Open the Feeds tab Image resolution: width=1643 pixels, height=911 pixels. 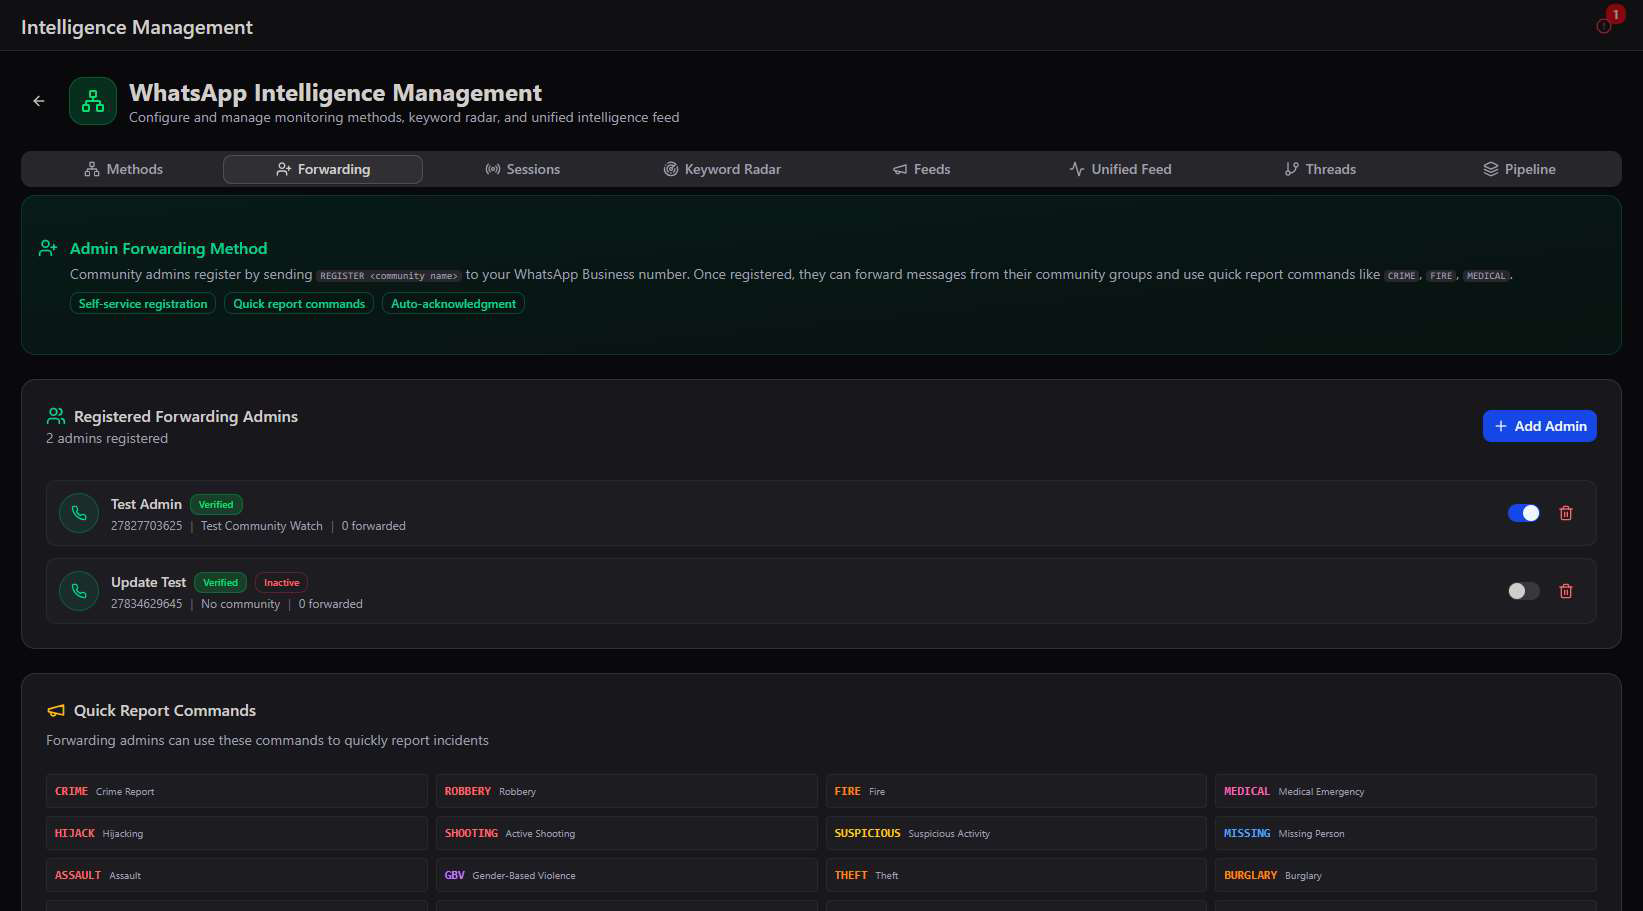pos(921,169)
